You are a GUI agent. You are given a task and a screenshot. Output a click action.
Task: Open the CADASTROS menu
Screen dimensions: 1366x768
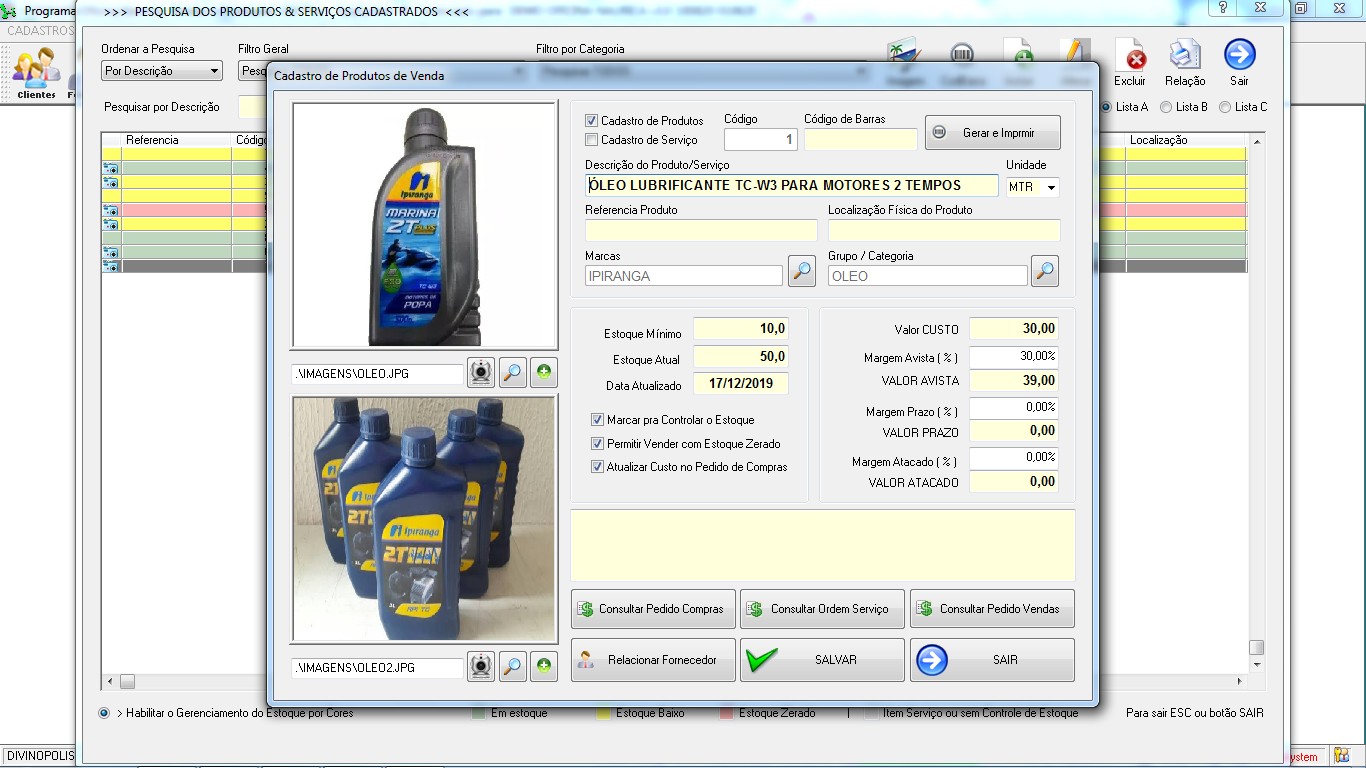click(38, 31)
